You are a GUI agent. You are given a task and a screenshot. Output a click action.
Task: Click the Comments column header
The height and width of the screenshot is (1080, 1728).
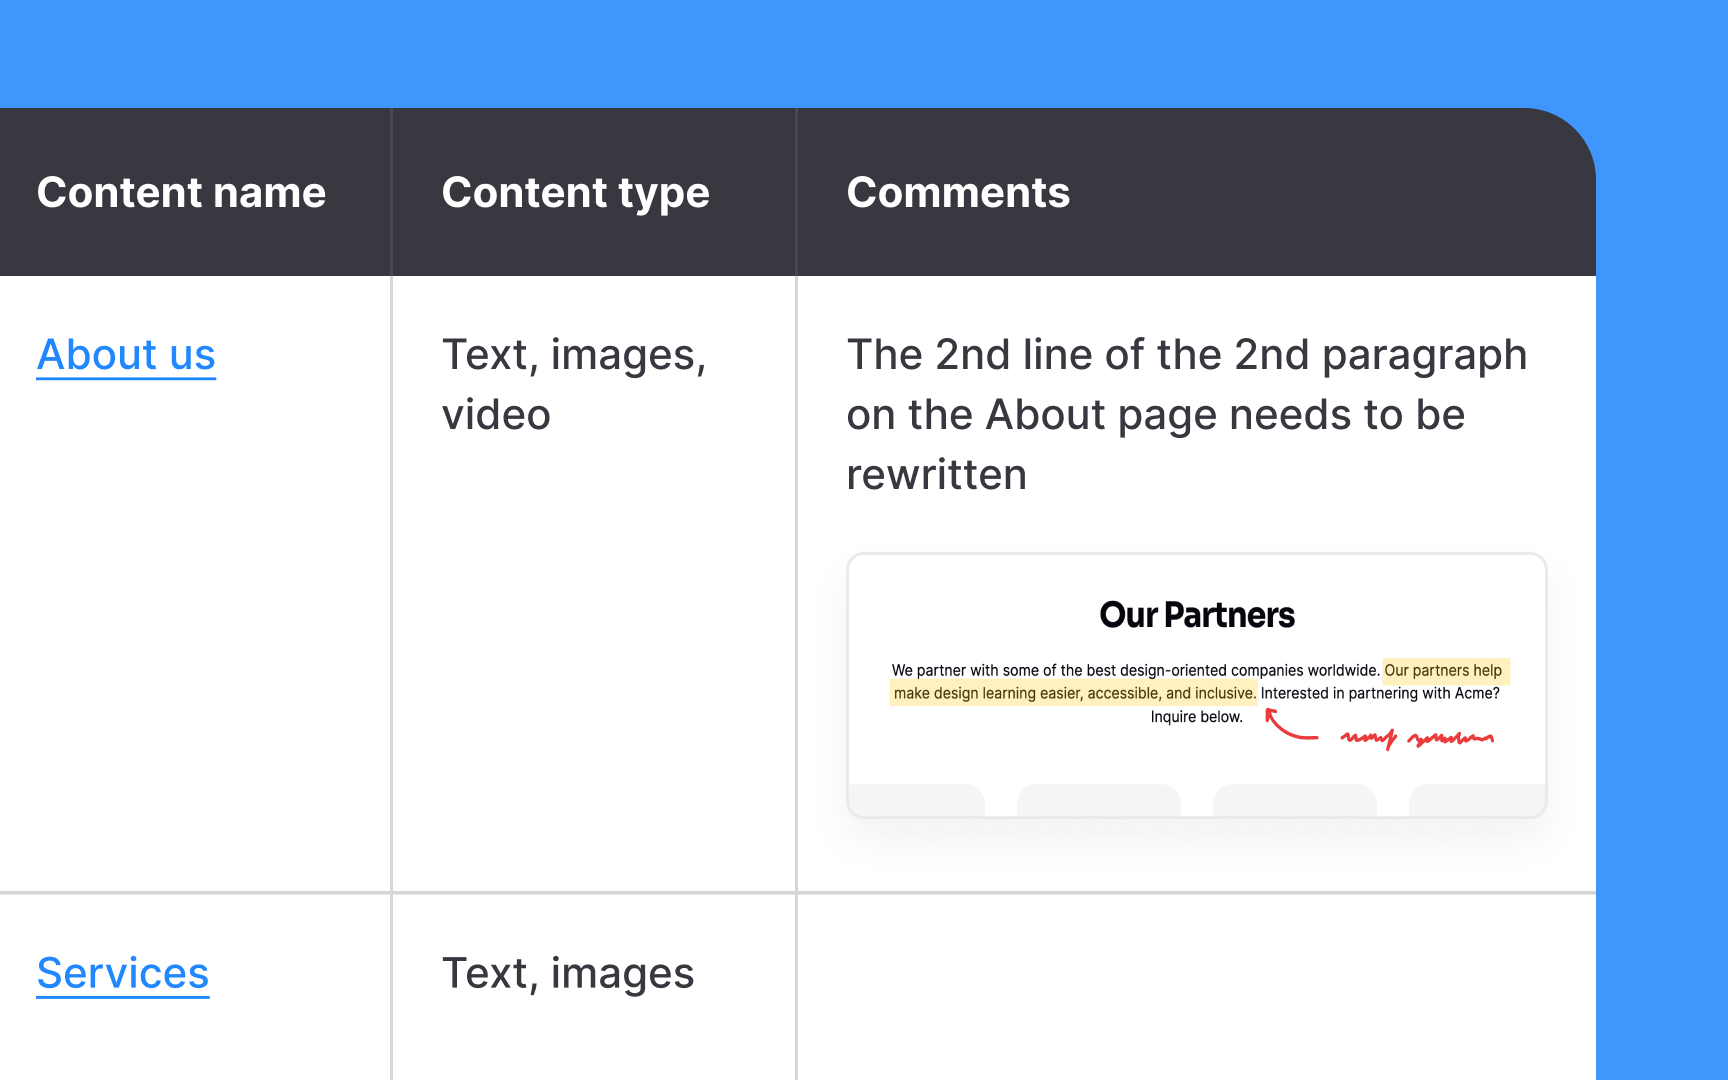[958, 192]
